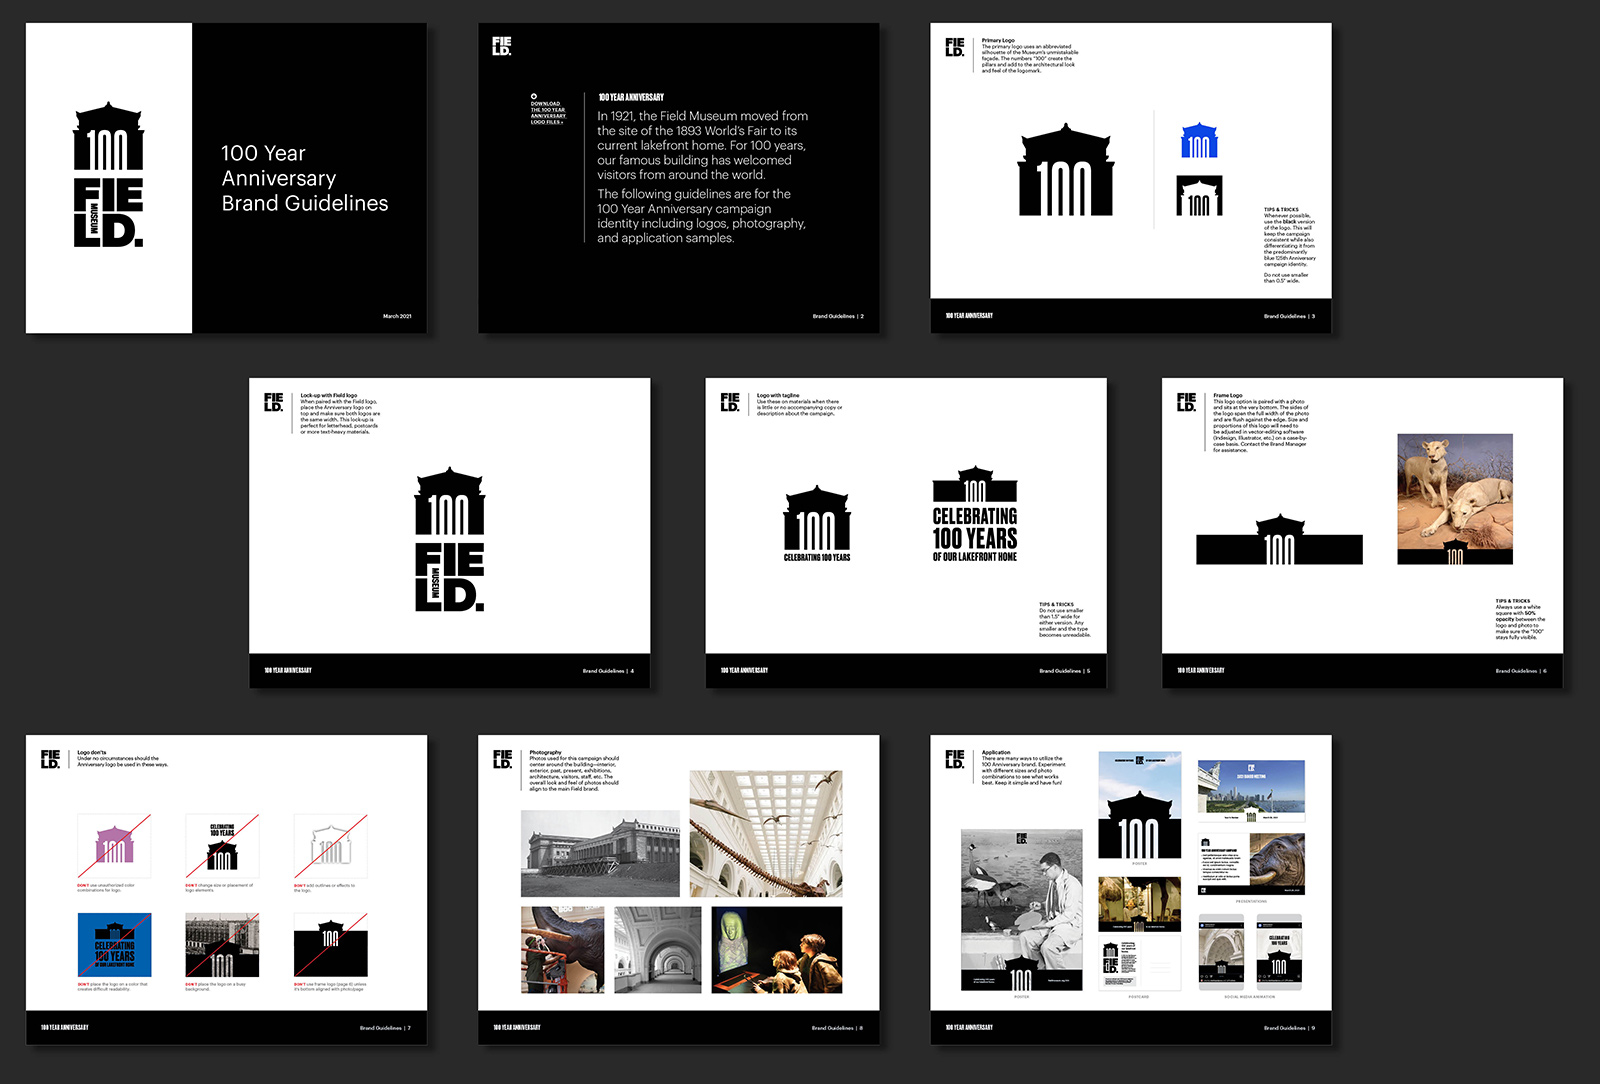Click the phone mockup reading 'Celebrating 100 Years'
The width and height of the screenshot is (1600, 1084).
tap(1279, 951)
